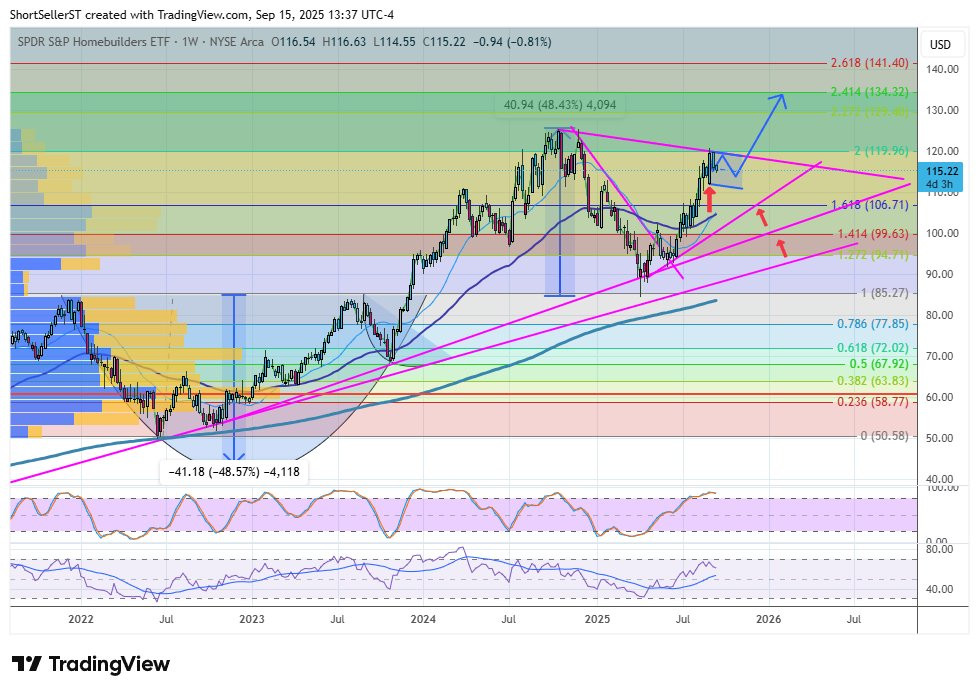Click the 2025 label on time axis
Screen dimensions: 979x694
(598, 619)
